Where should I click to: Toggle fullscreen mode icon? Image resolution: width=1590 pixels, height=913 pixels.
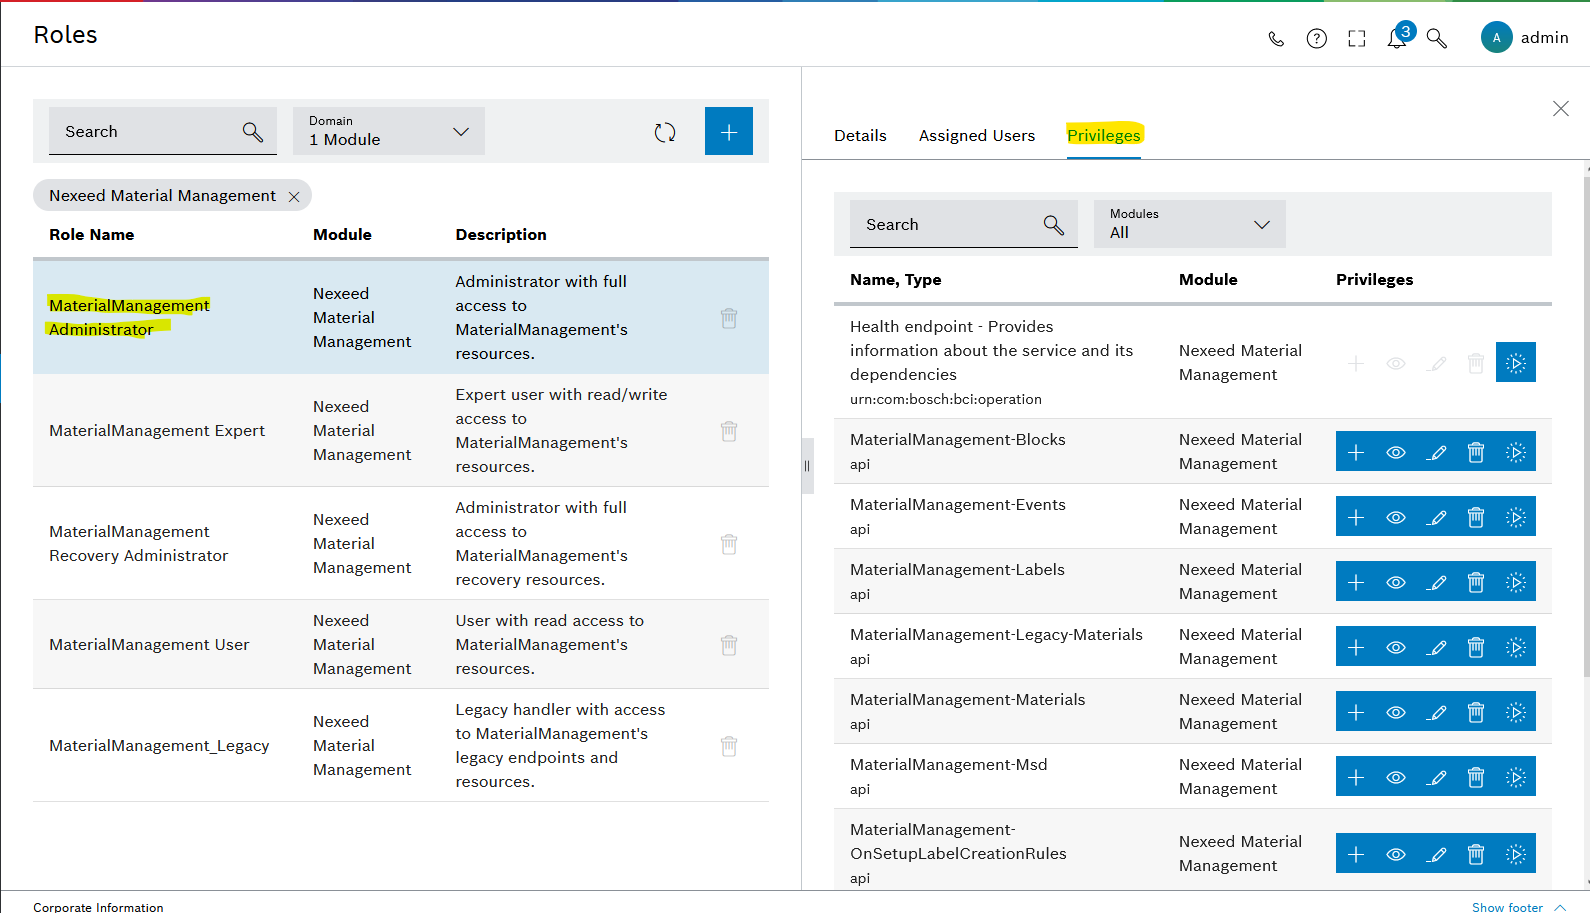tap(1357, 39)
